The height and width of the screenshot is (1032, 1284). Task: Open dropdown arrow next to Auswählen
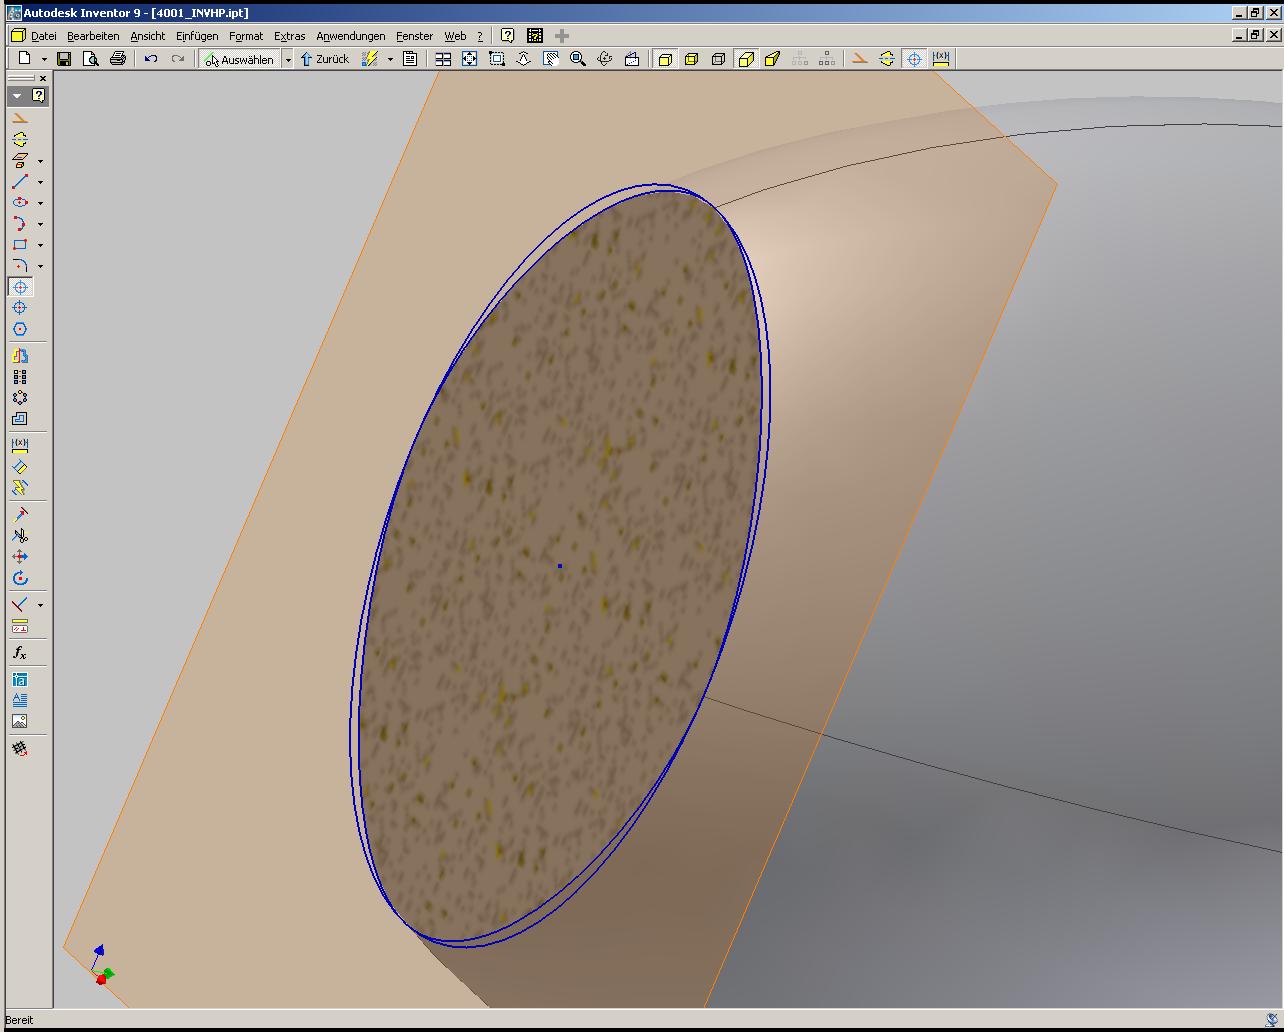pos(288,60)
